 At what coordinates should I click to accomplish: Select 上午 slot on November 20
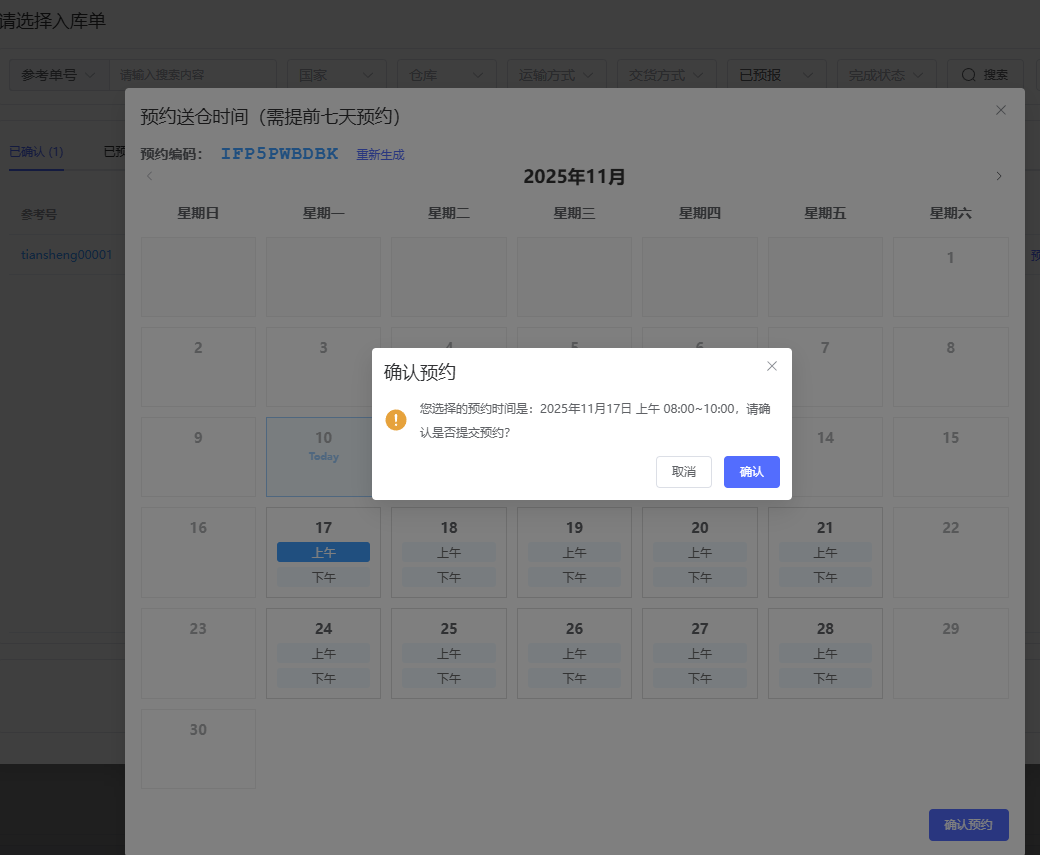(x=699, y=552)
